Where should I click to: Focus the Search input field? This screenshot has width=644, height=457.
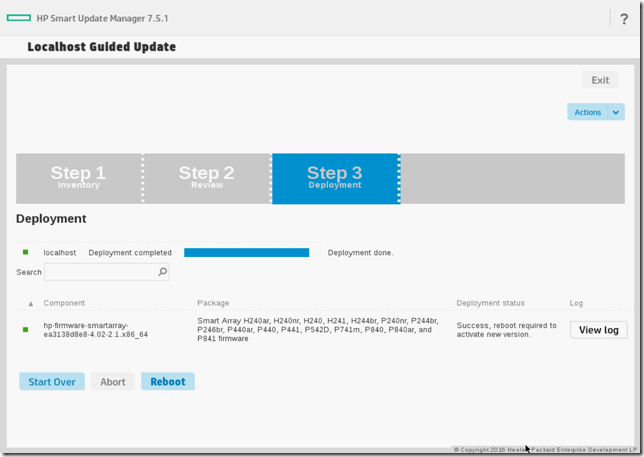[107, 272]
